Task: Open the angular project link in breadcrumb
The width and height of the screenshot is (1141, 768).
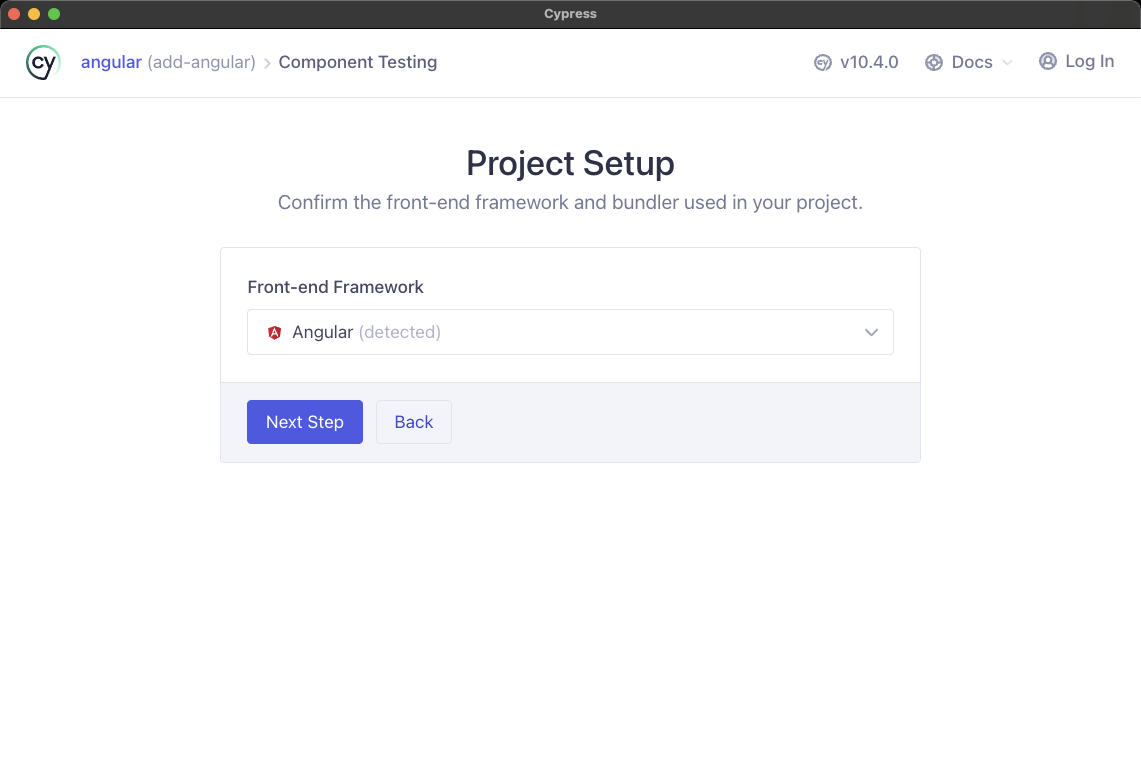Action: pyautogui.click(x=111, y=62)
